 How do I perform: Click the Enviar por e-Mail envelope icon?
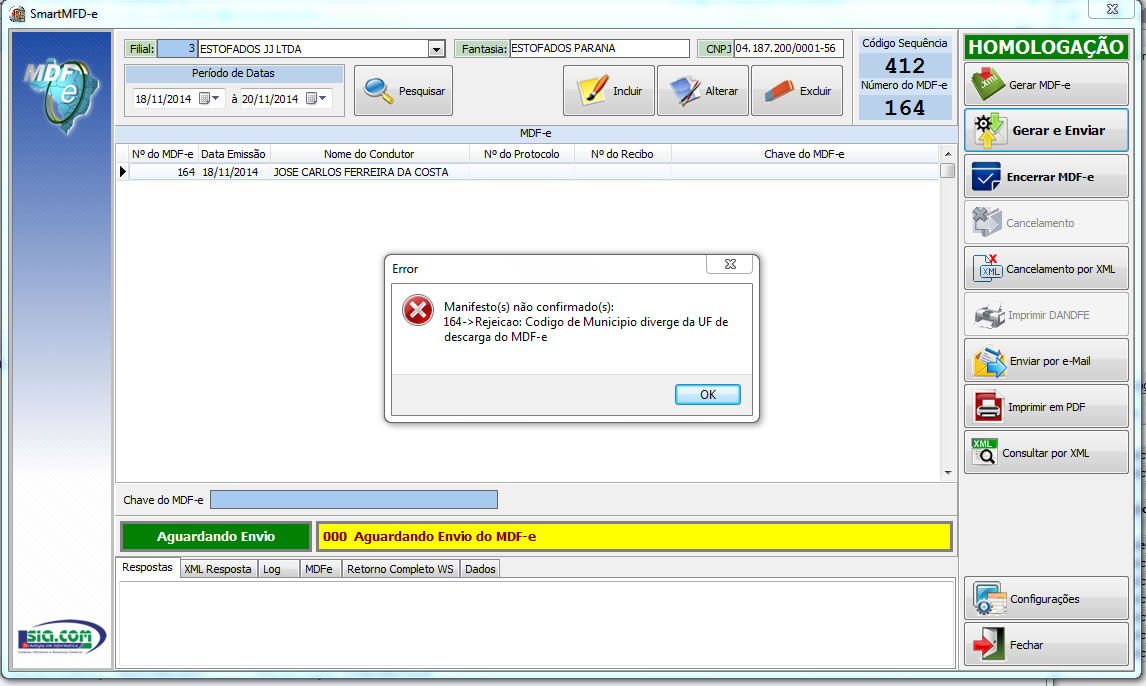(x=990, y=361)
